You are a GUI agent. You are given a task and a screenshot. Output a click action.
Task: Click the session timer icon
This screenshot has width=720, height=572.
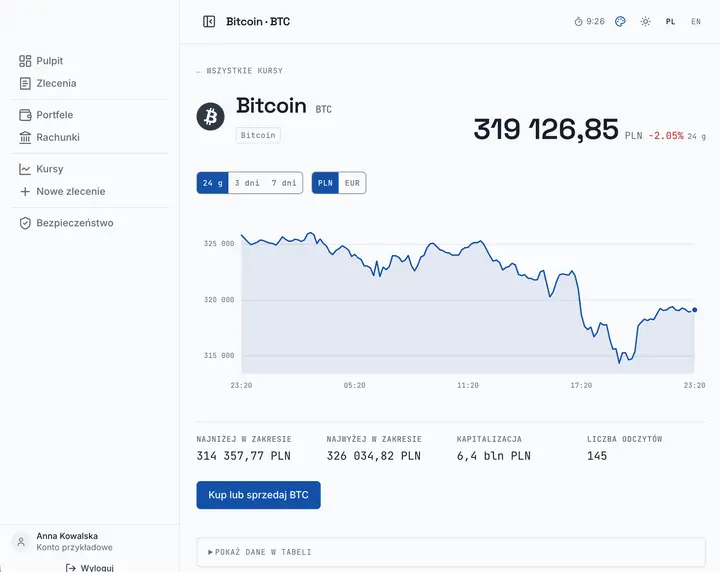(578, 22)
